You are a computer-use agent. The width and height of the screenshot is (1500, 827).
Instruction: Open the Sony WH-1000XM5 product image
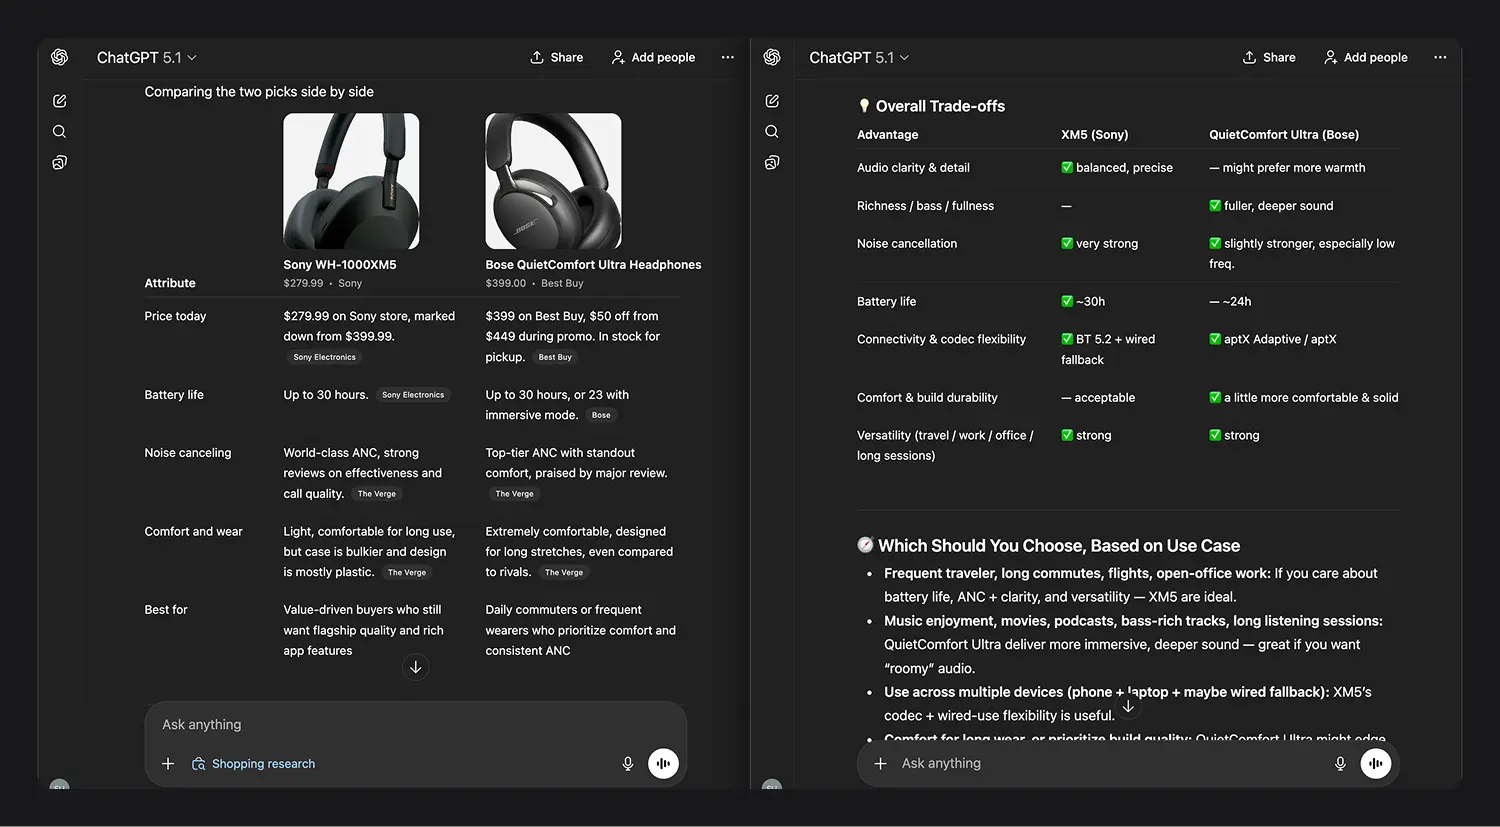click(x=351, y=181)
